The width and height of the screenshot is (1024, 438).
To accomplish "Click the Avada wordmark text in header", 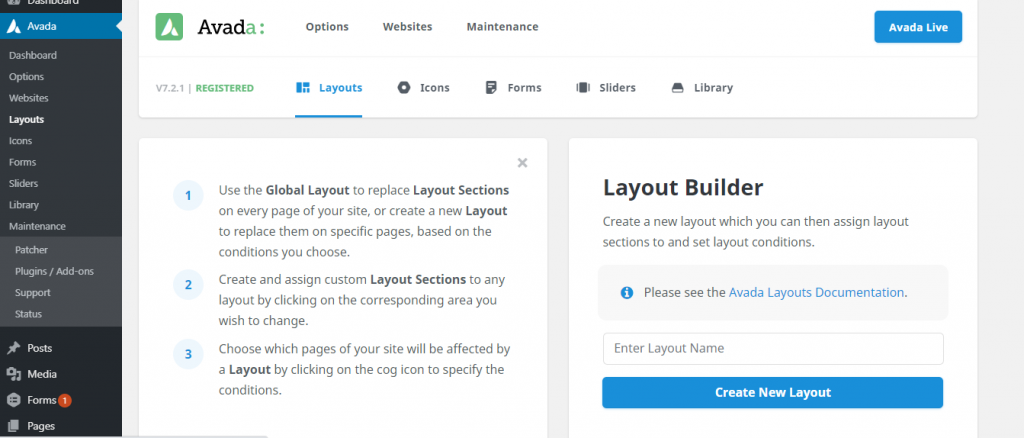I will coord(231,27).
